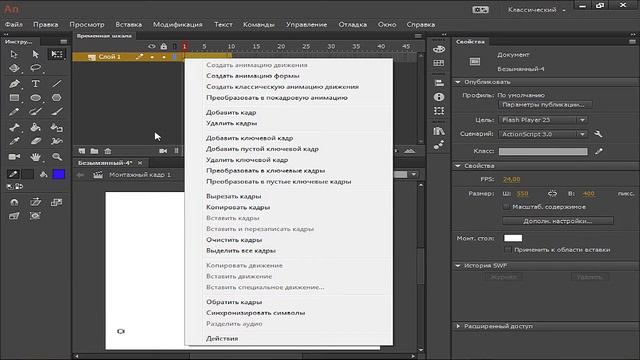The width and height of the screenshot is (640, 360).
Task: Choose Добавить ключевой кадр
Action: (x=249, y=138)
